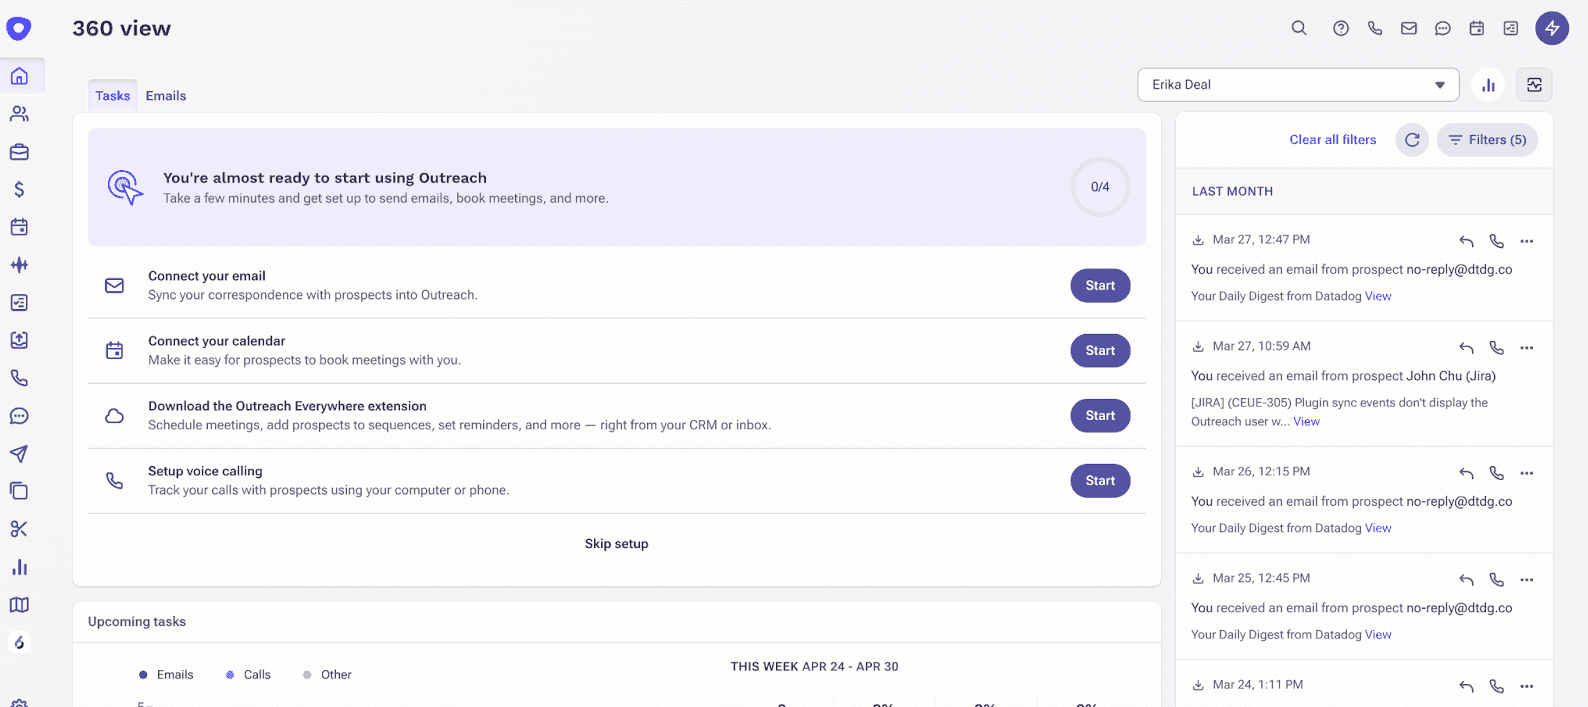
Task: Toggle the Other legend in Upcoming tasks
Action: click(x=327, y=674)
